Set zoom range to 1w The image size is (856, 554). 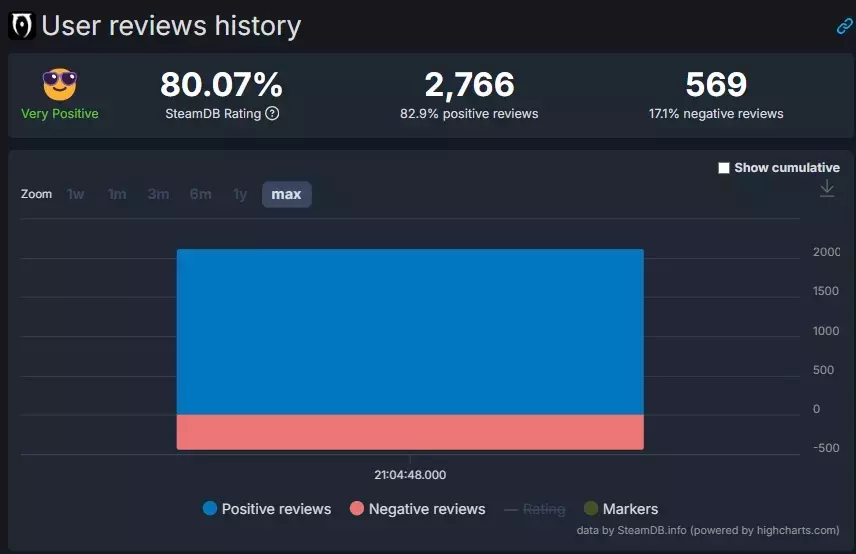click(x=76, y=194)
